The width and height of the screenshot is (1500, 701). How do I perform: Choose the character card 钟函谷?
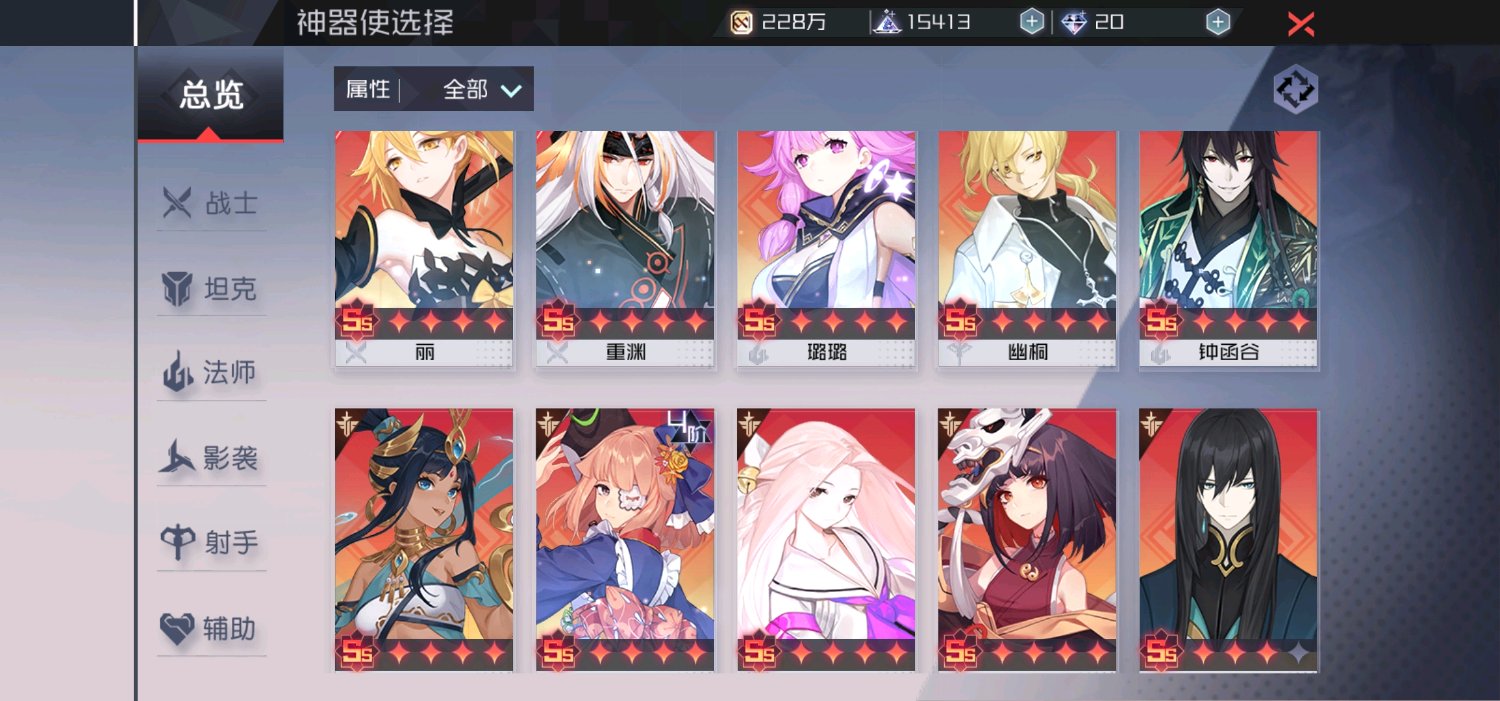coord(1229,249)
